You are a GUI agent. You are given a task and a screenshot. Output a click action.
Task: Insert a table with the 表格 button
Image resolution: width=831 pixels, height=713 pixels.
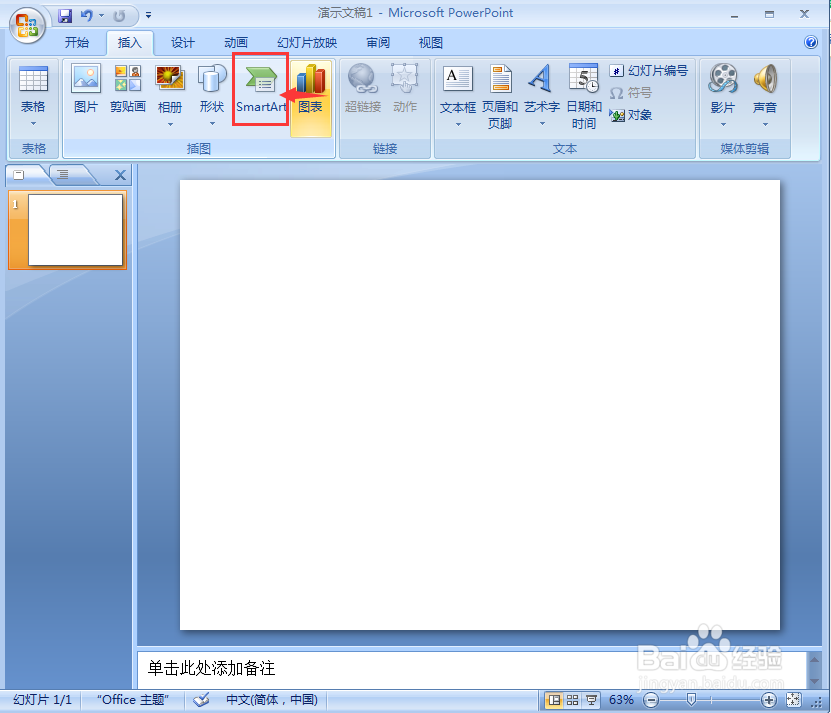tap(33, 96)
